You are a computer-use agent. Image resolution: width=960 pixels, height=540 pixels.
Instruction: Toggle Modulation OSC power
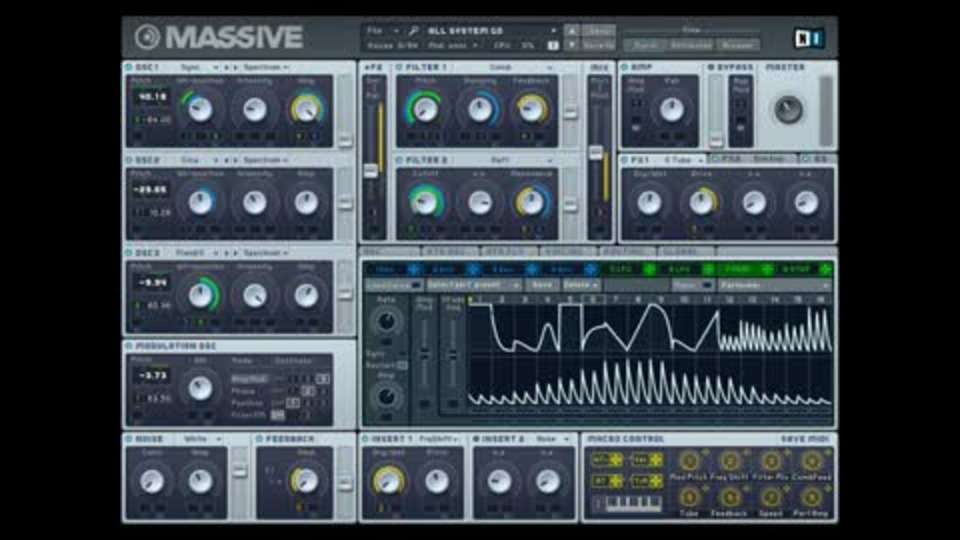[x=129, y=346]
